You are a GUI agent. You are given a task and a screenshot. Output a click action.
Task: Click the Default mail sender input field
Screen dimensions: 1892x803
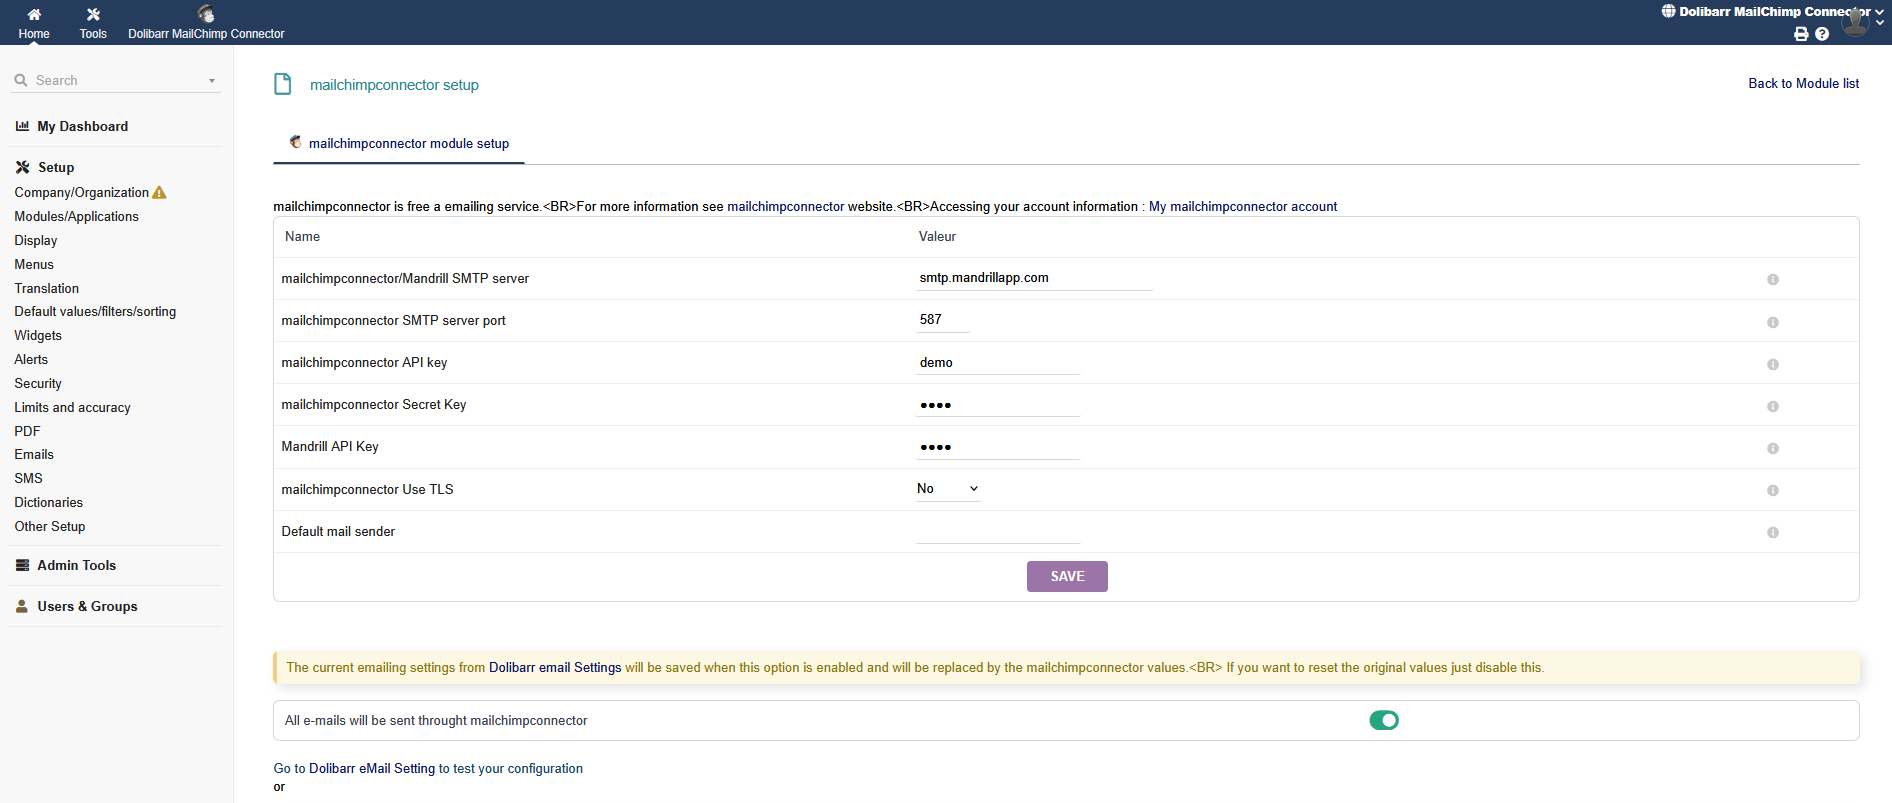[997, 532]
